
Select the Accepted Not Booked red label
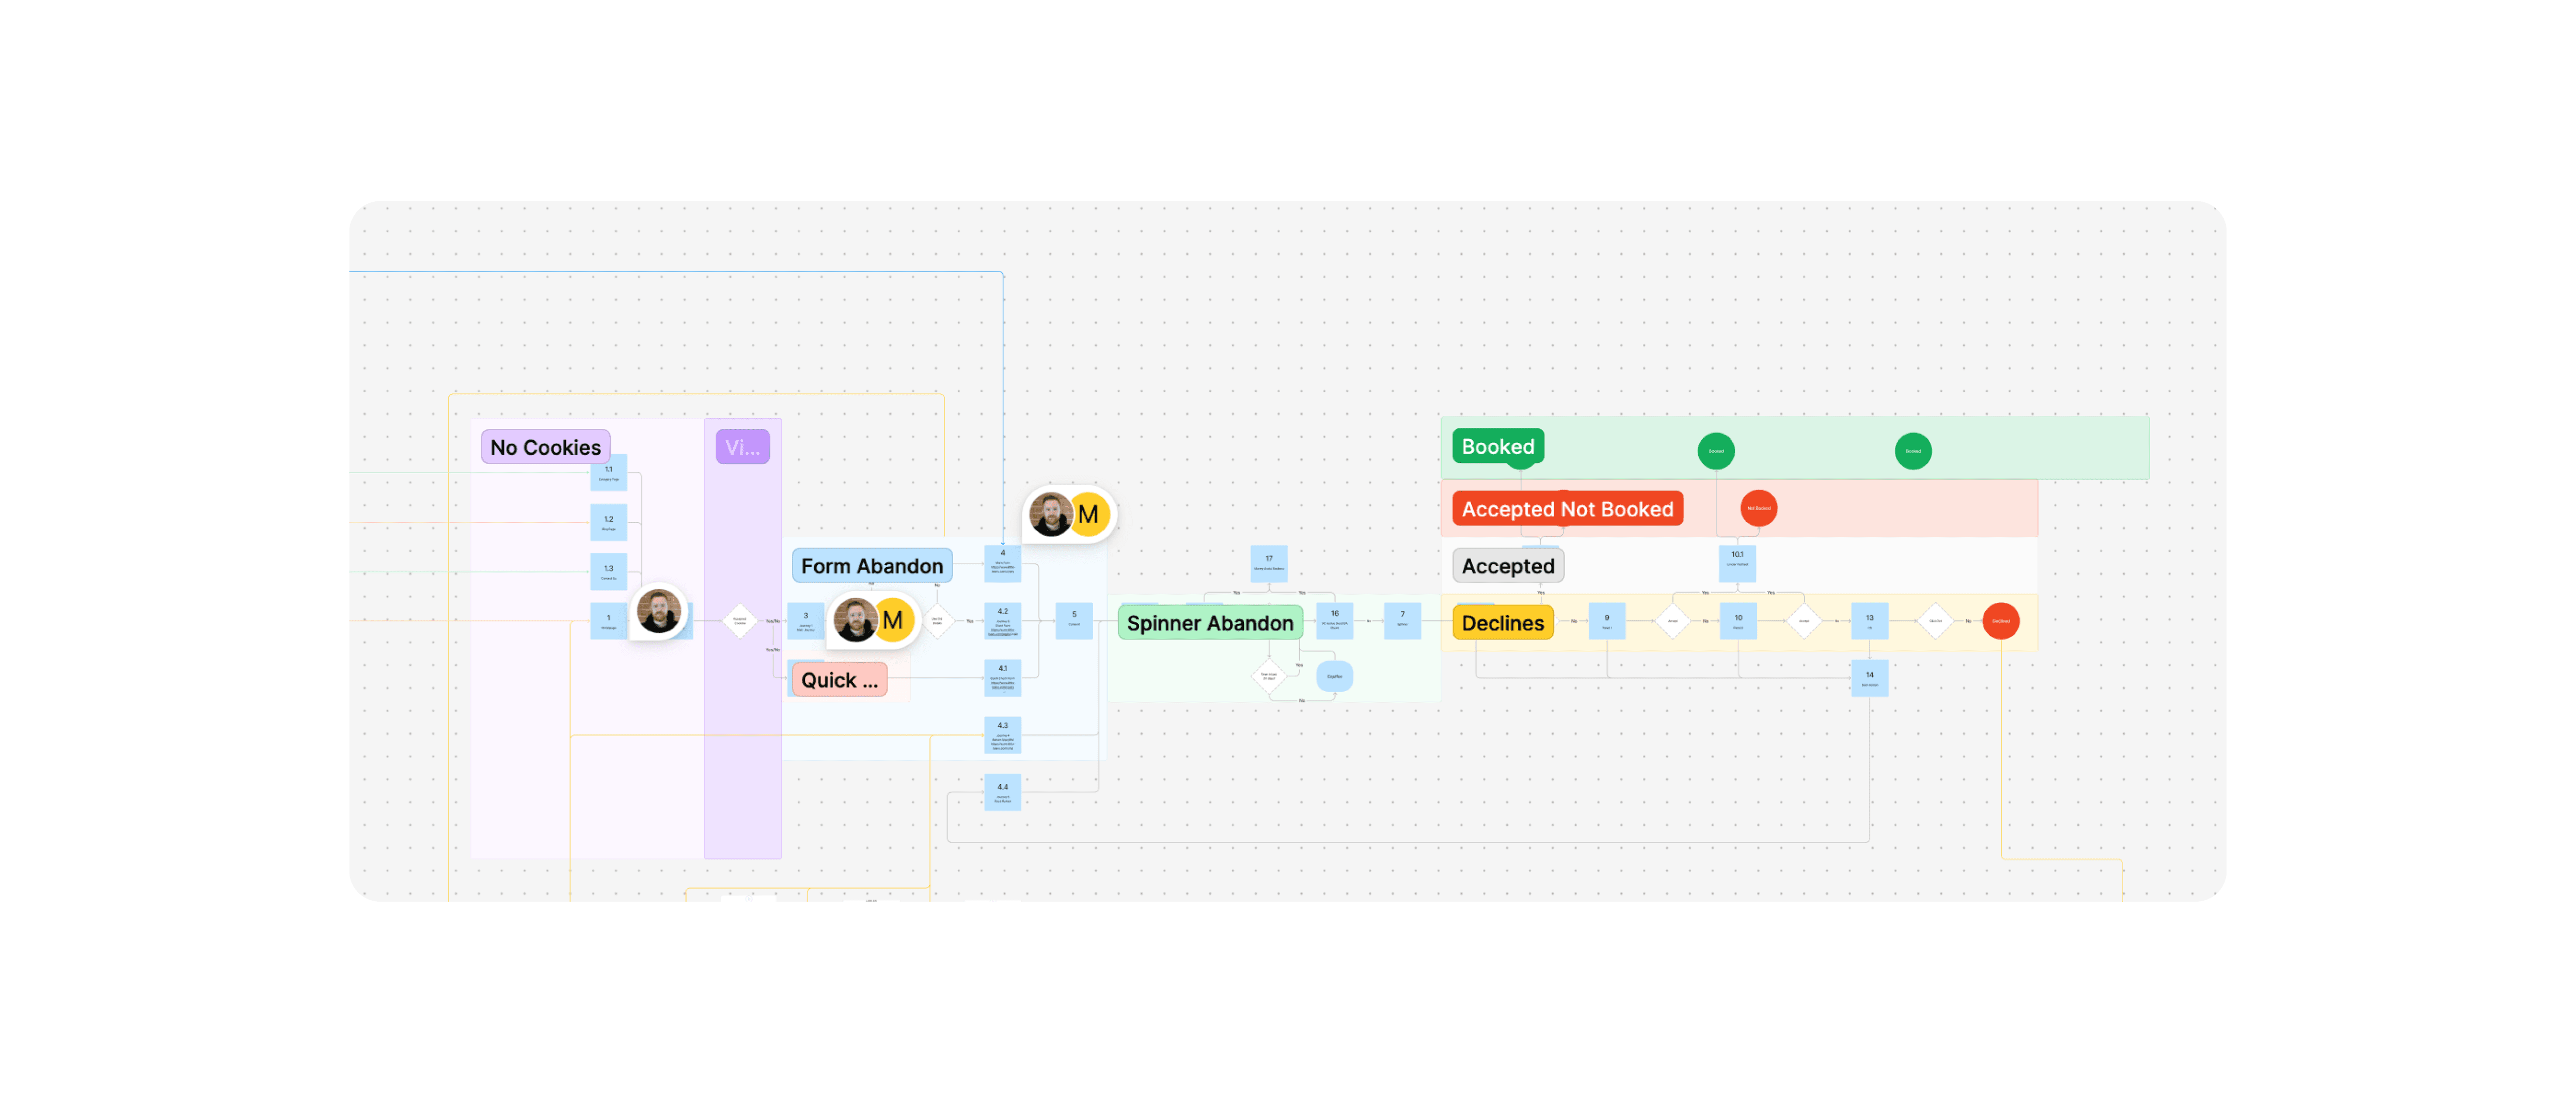pyautogui.click(x=1567, y=509)
